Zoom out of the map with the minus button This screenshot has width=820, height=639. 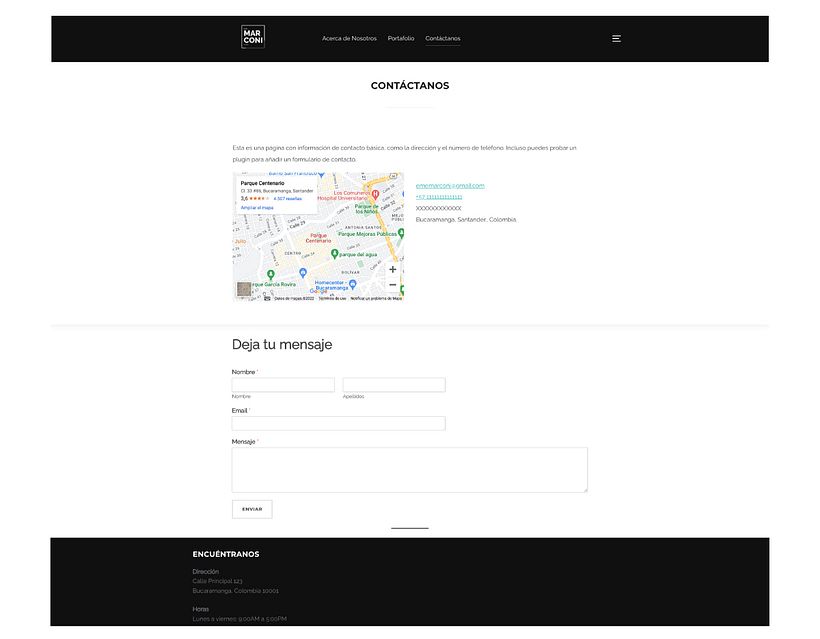[392, 285]
